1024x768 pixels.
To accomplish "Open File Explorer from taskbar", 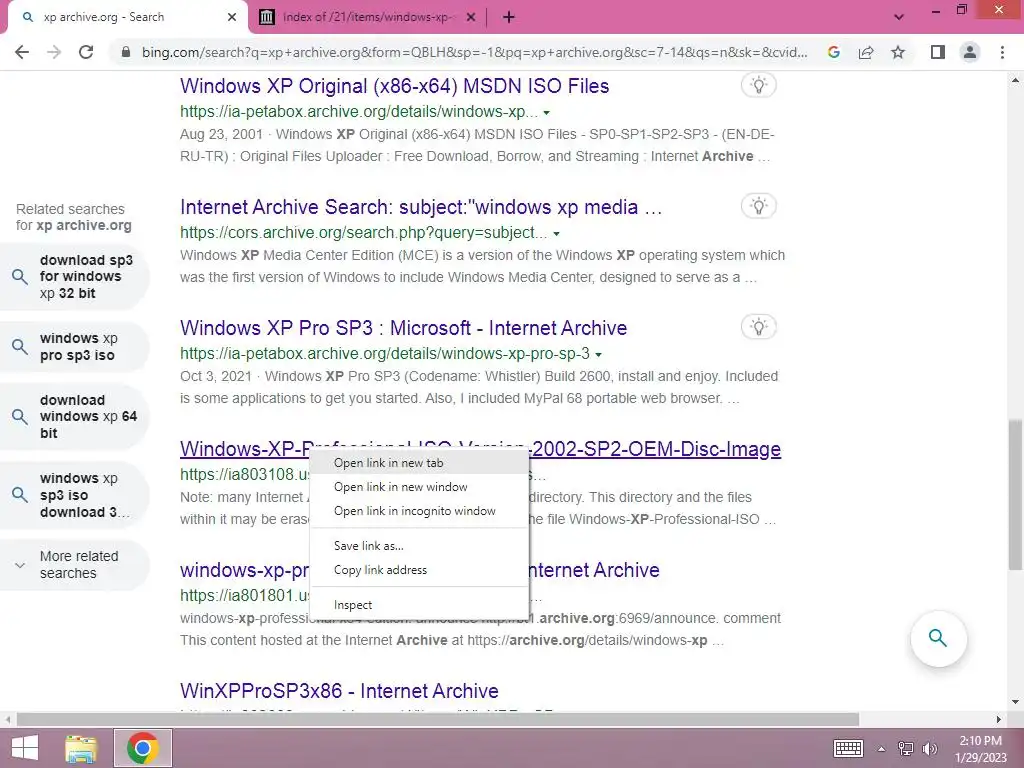I will pos(81,748).
